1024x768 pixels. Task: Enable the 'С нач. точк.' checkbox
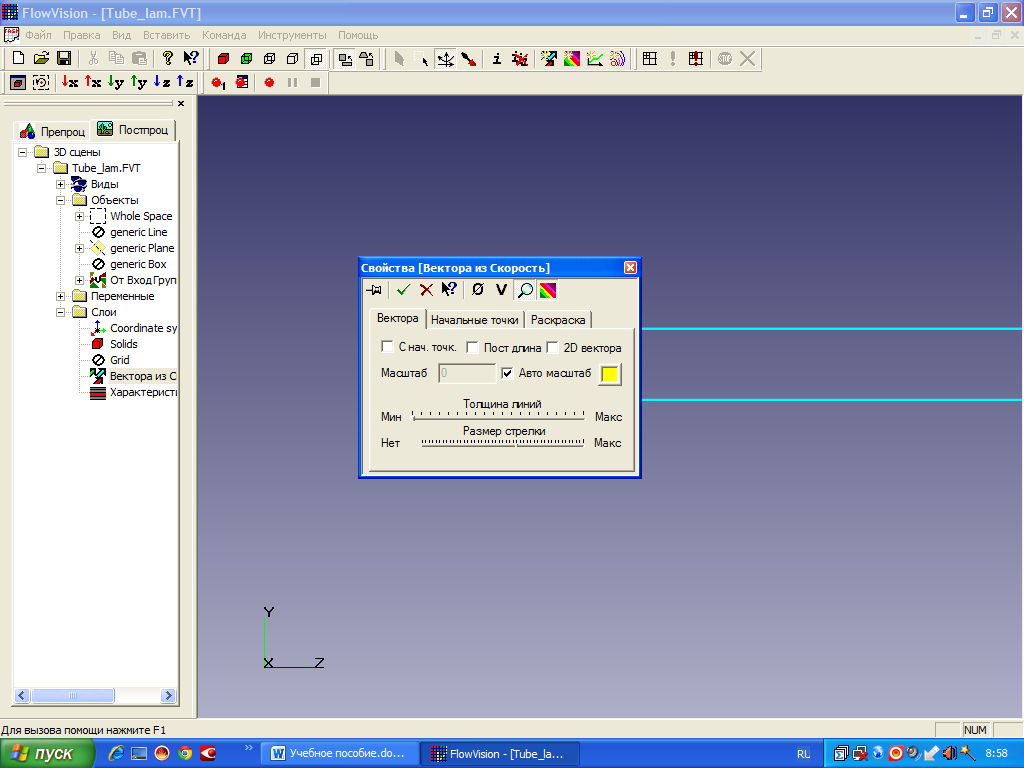[387, 347]
